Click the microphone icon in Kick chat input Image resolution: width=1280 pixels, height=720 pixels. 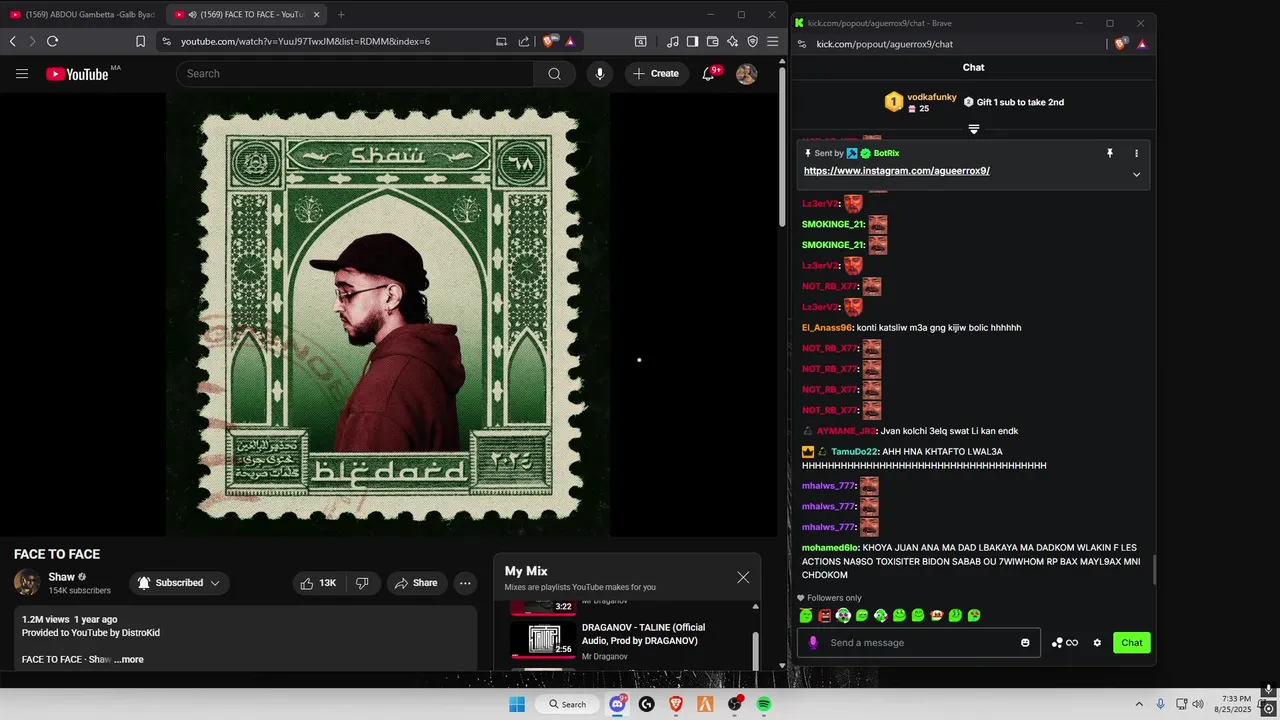point(813,643)
